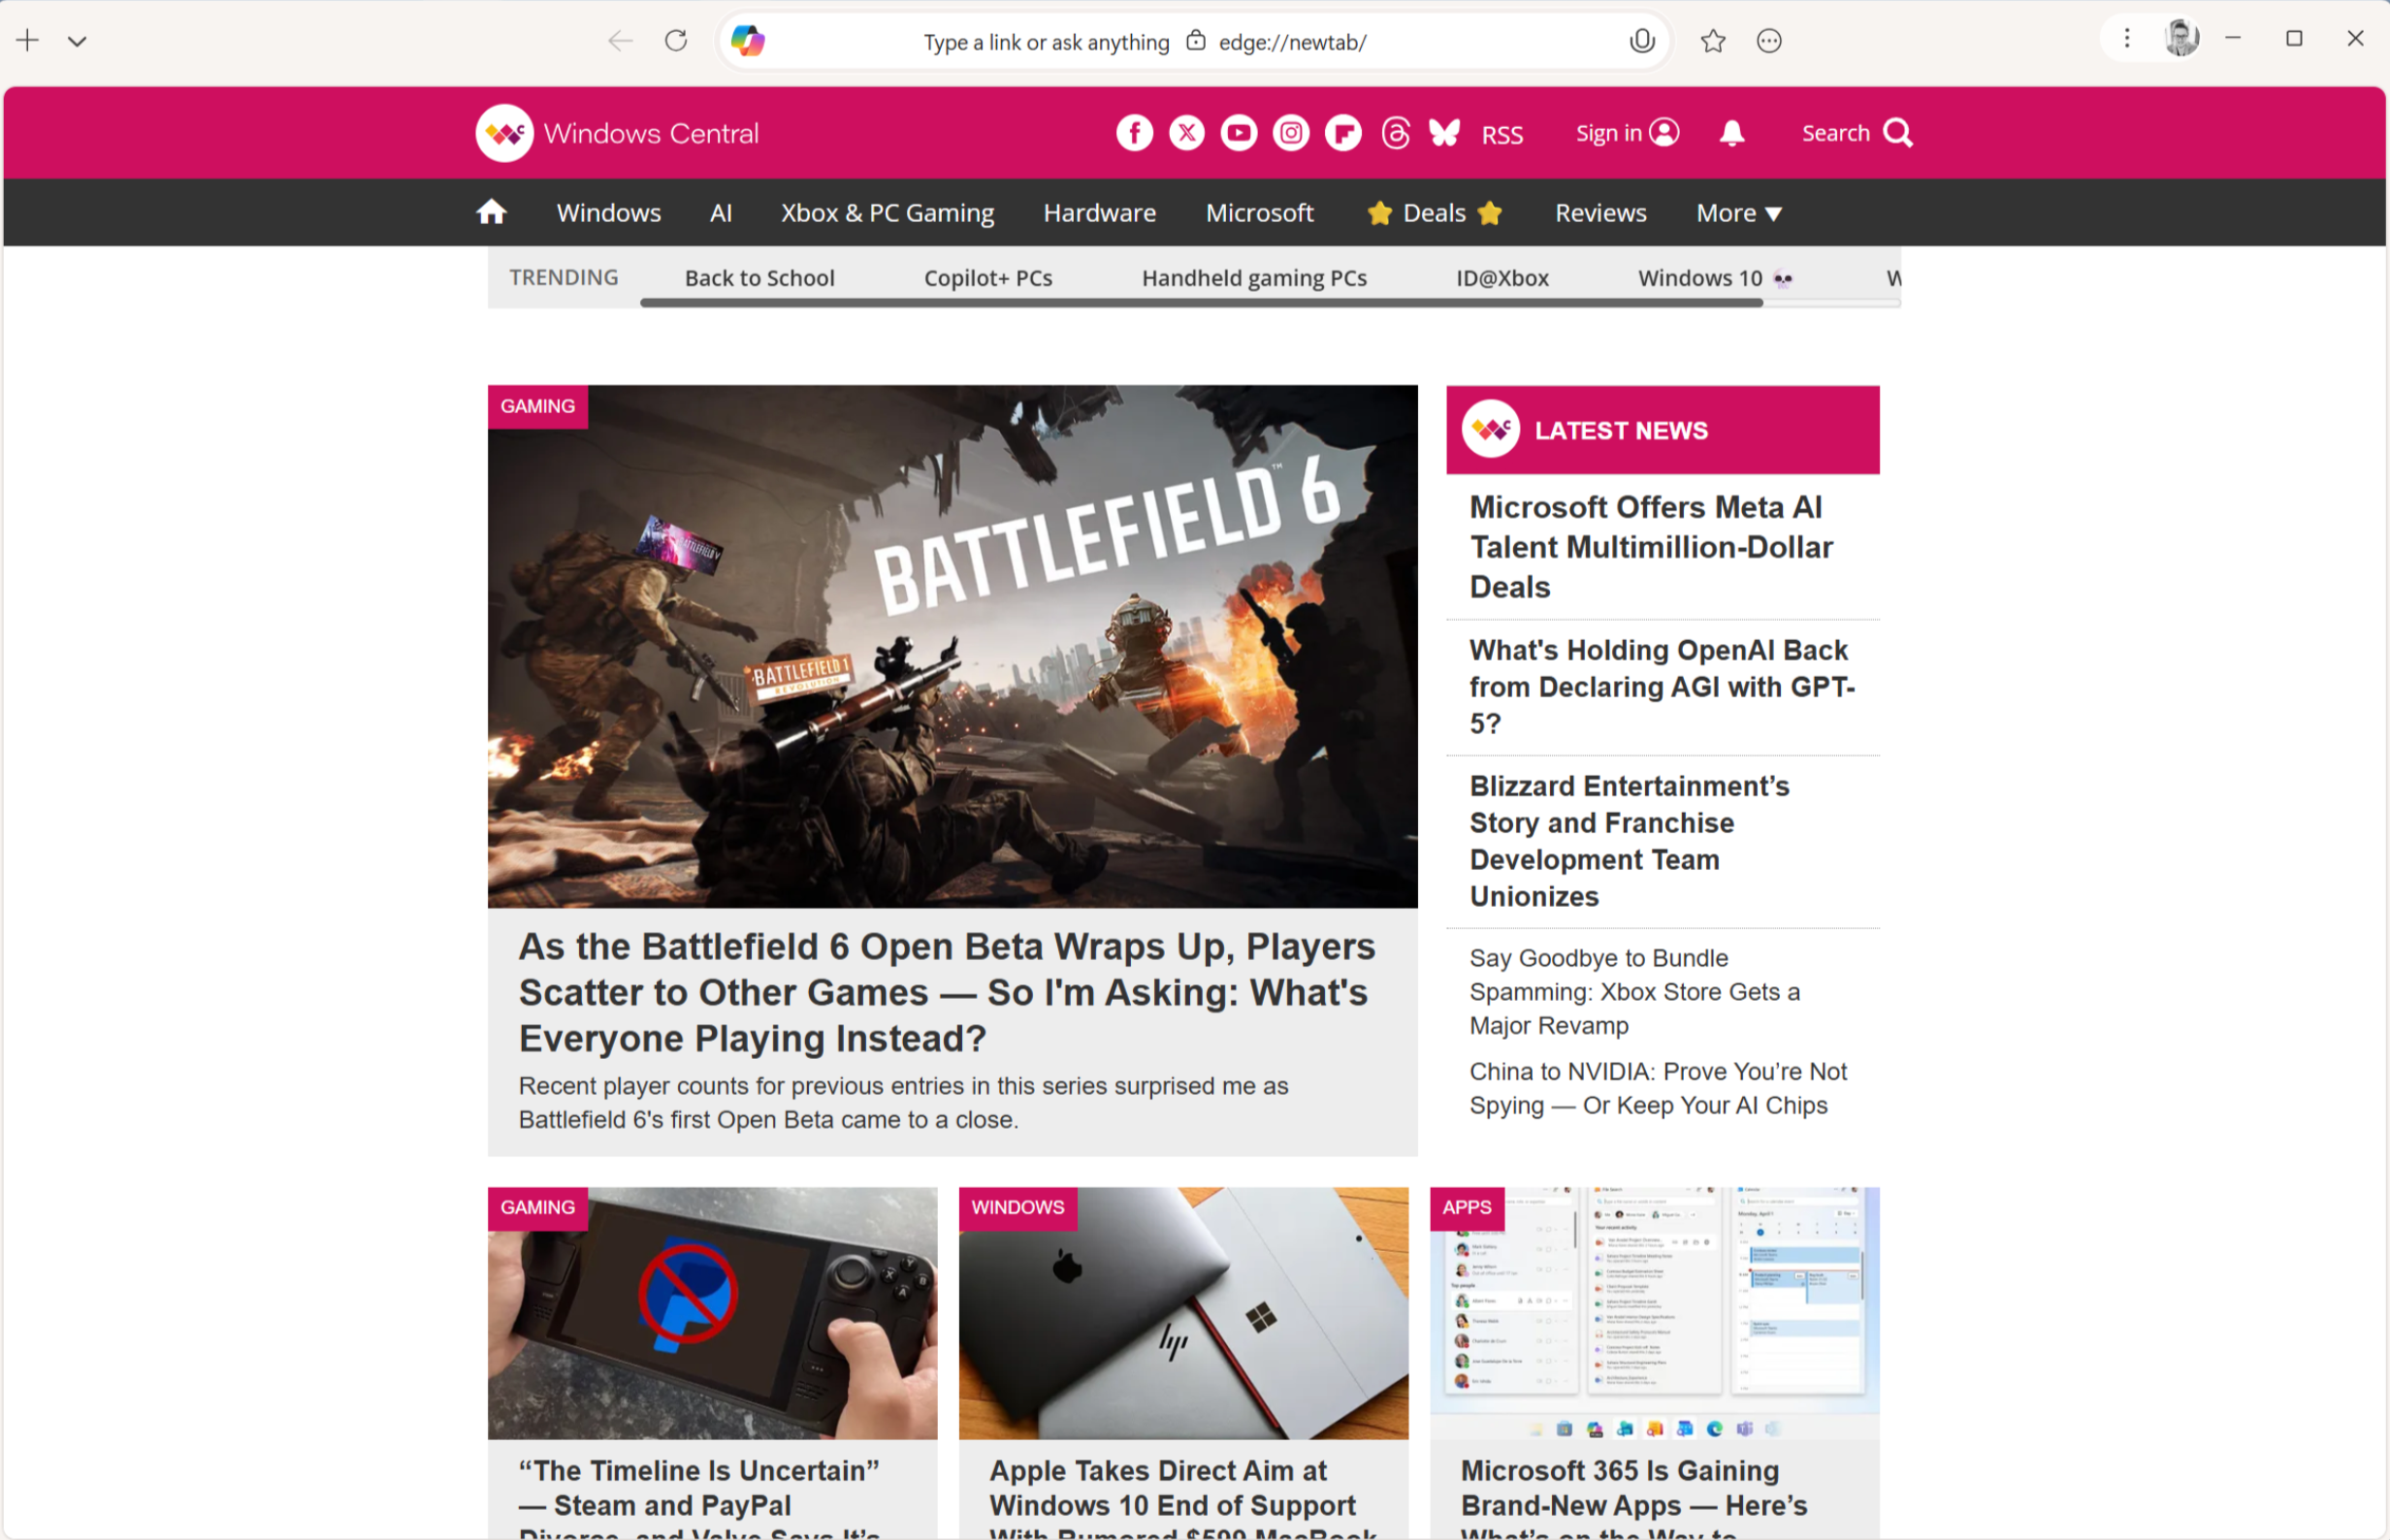This screenshot has height=1540, width=2390.
Task: Click the TRENDING label
Action: pos(563,277)
